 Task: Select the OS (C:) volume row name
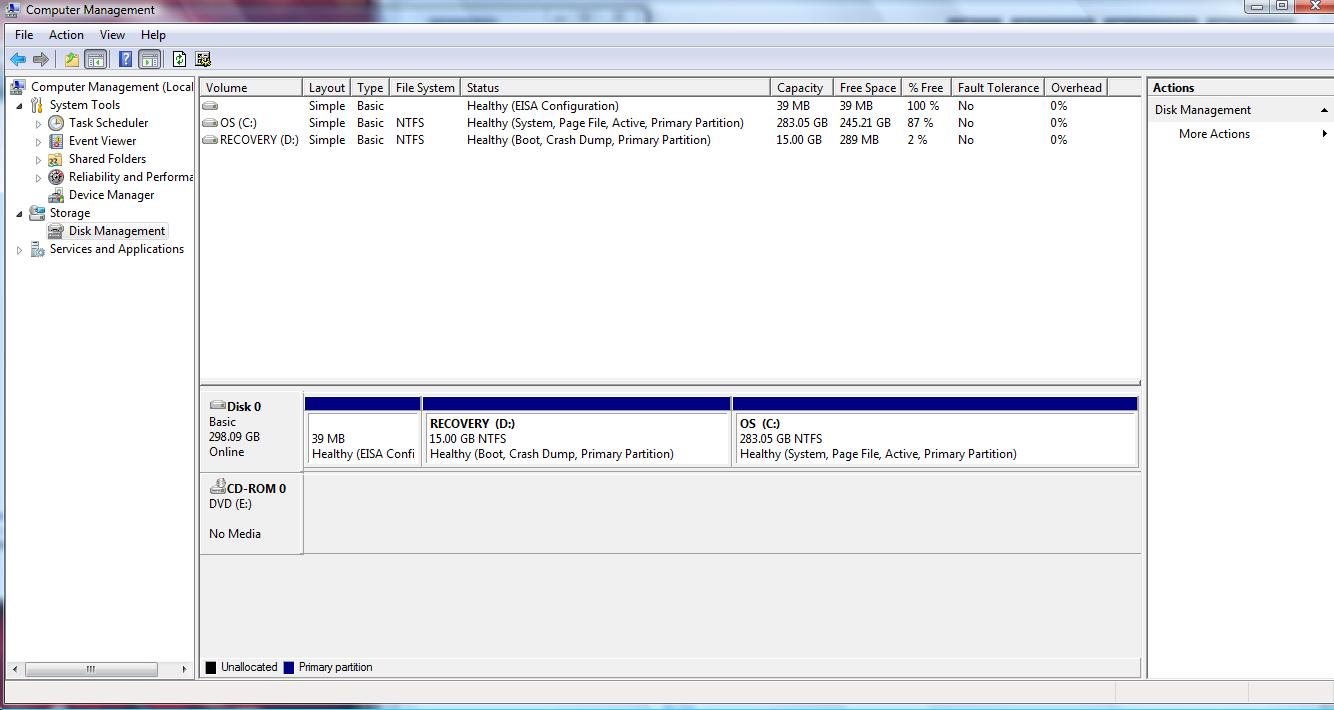tap(238, 123)
